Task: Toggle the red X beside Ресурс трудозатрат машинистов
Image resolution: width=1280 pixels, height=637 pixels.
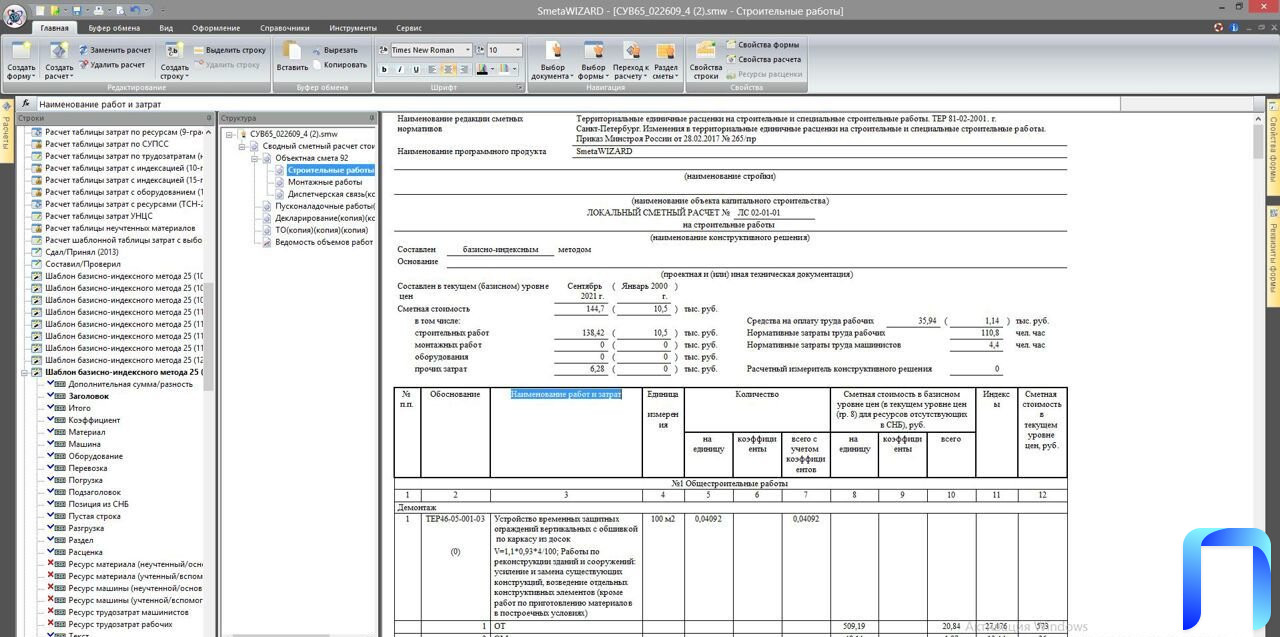Action: pos(50,611)
